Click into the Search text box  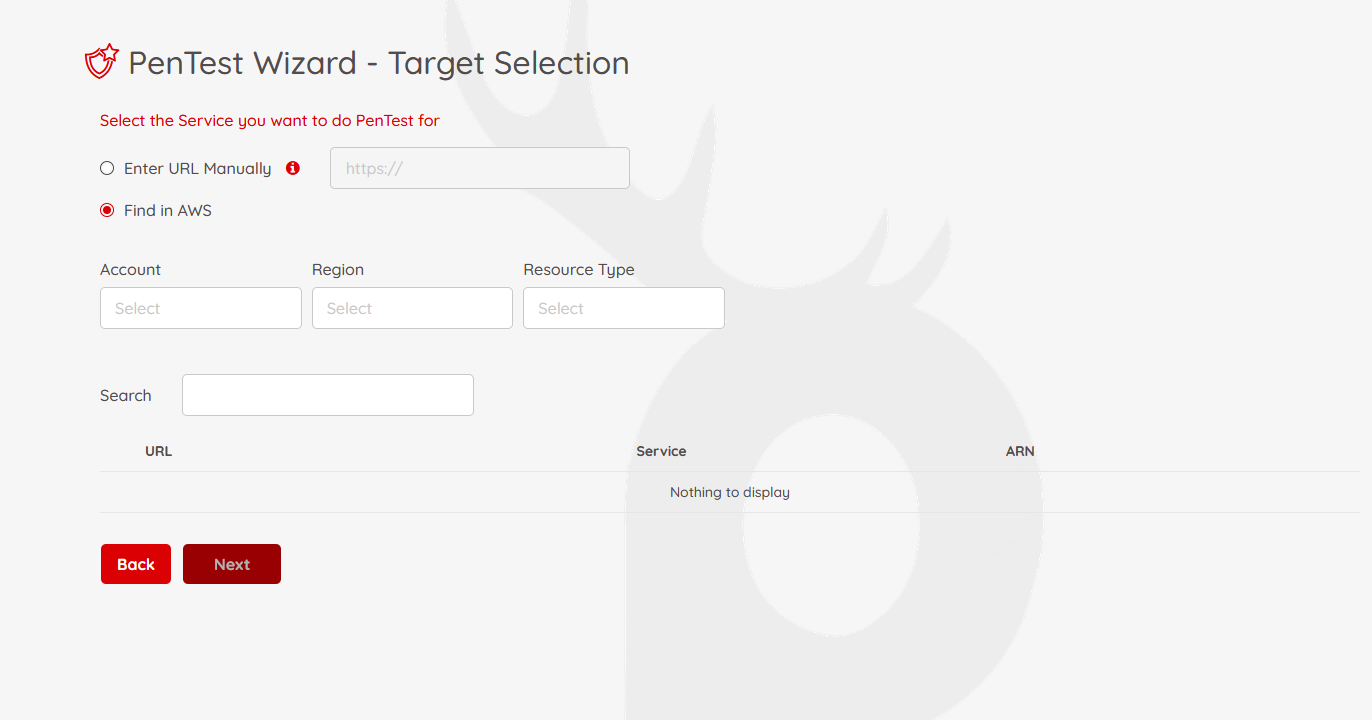pos(328,395)
